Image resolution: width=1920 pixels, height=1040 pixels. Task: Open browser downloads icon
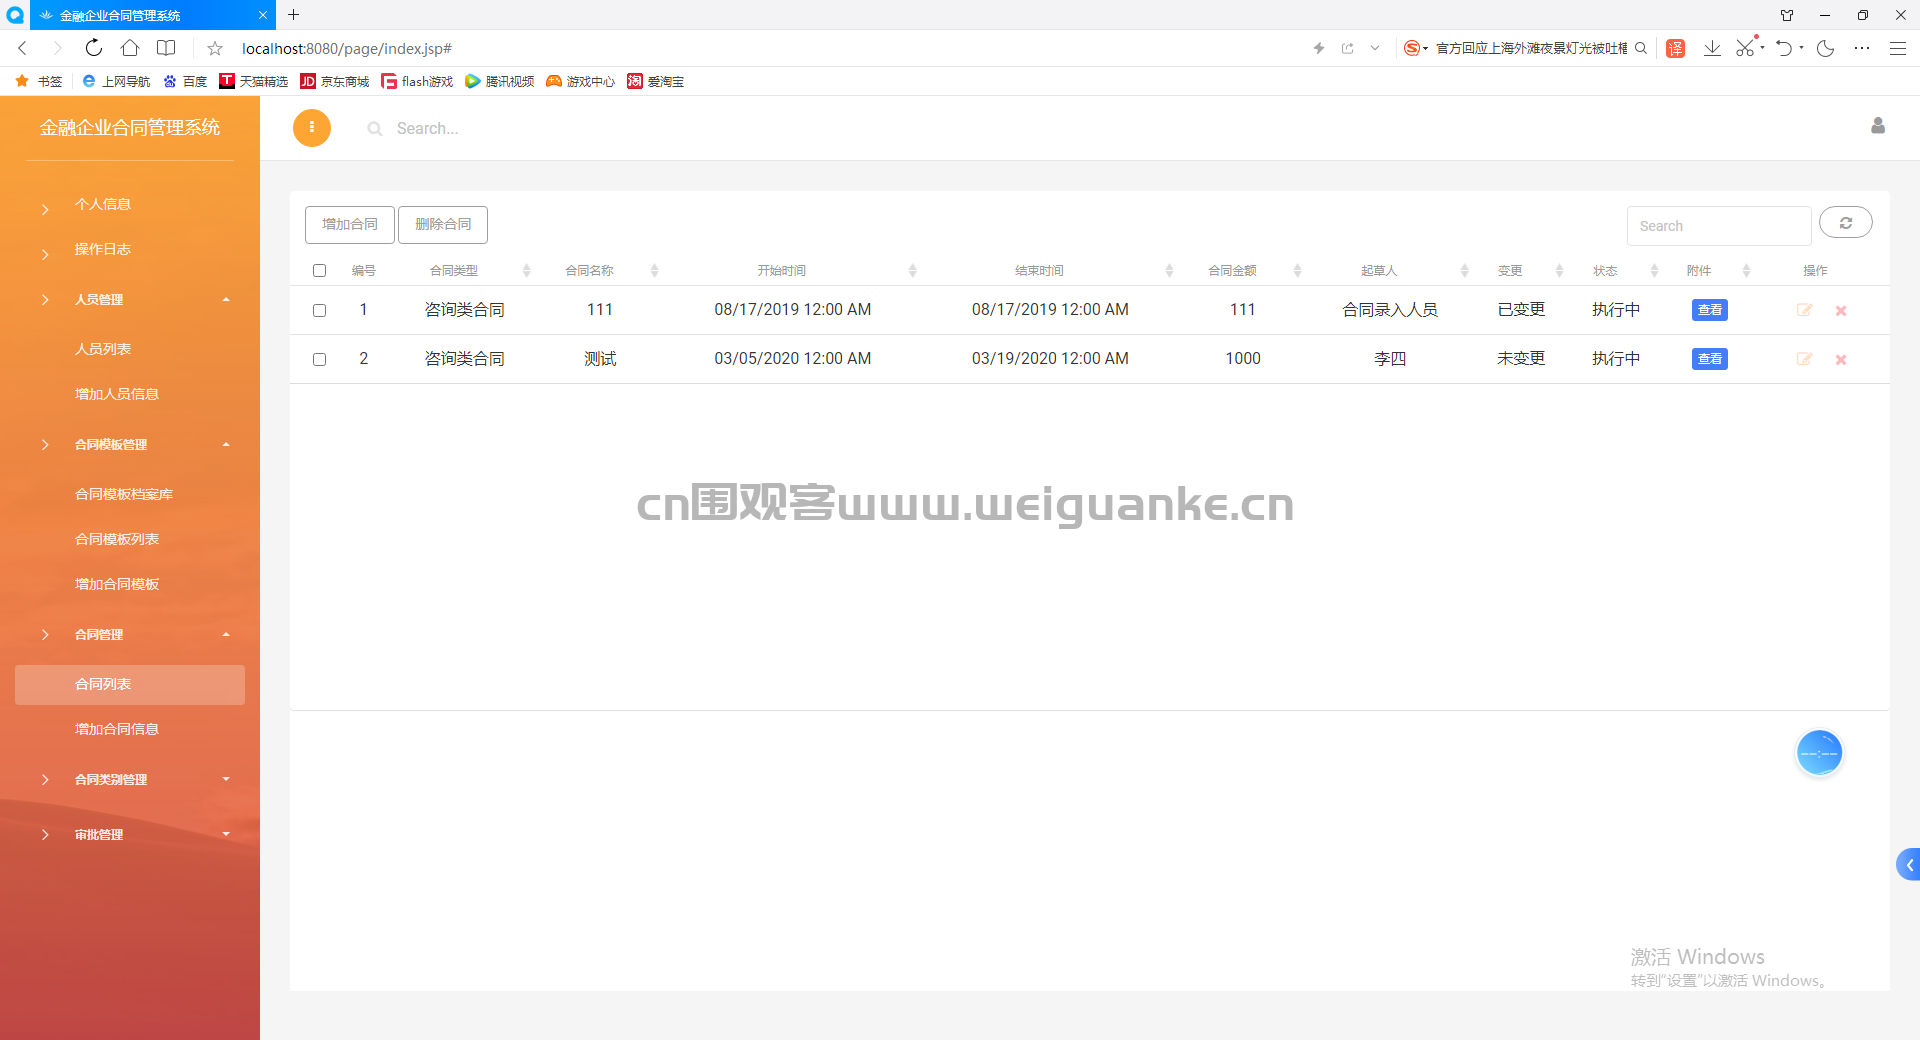pos(1712,48)
